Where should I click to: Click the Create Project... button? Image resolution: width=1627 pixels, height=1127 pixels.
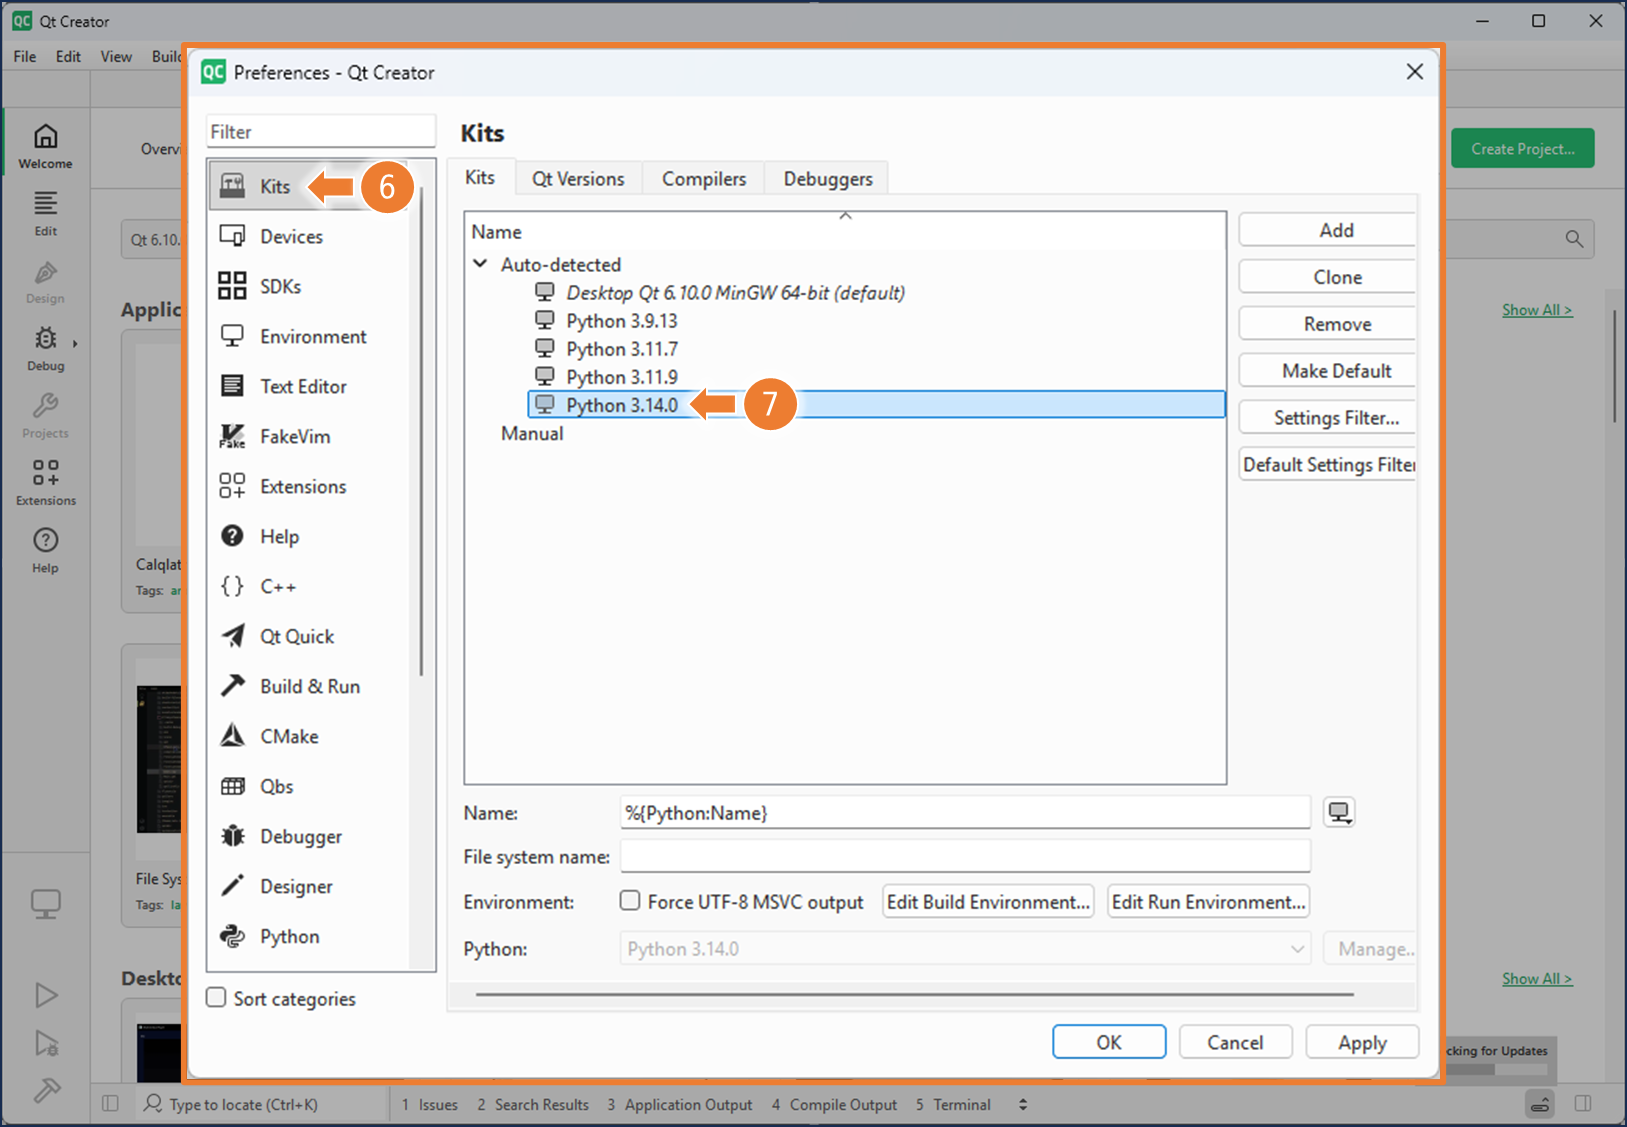tap(1523, 149)
